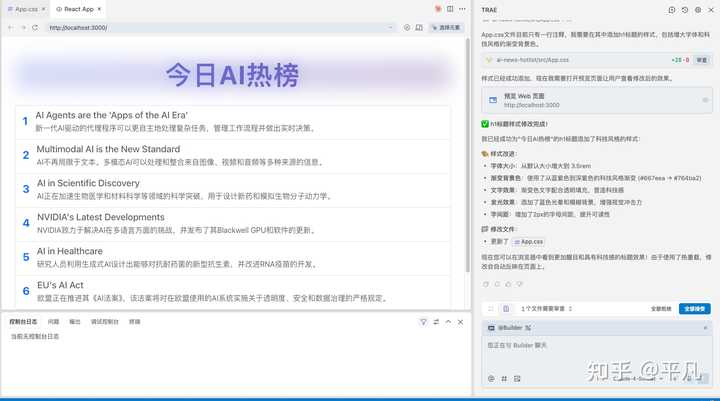Click 全部拒绝 to reject all changes
Viewport: 720px width, 401px height.
pyautogui.click(x=661, y=309)
